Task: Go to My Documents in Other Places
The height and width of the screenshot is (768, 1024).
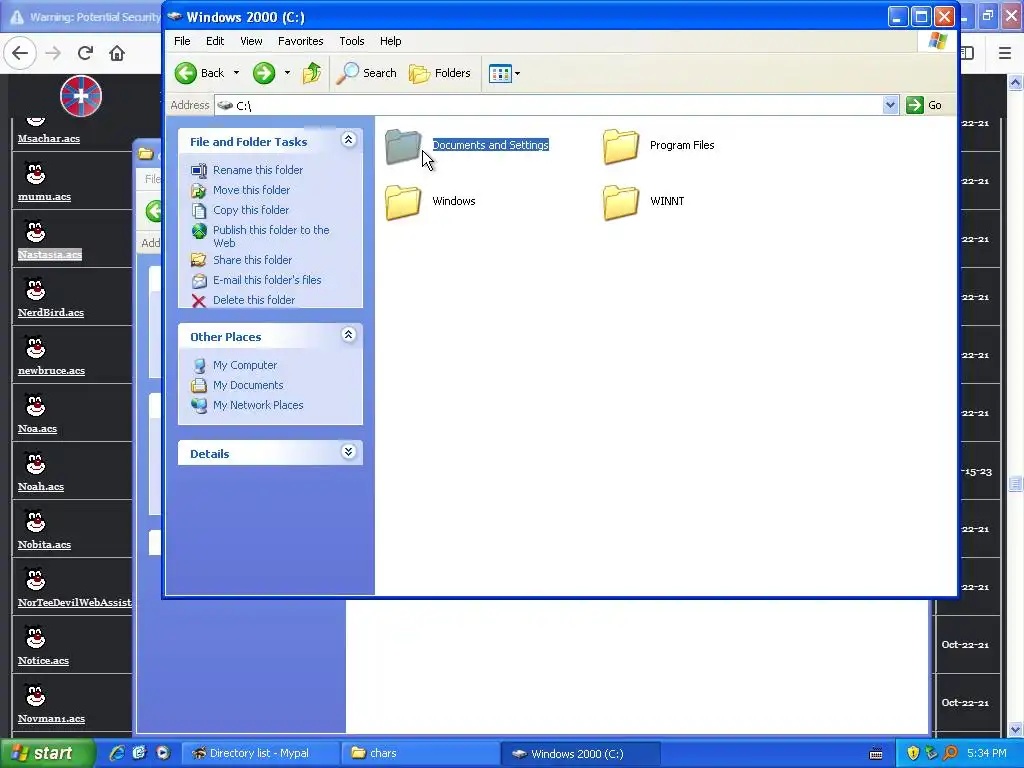Action: pos(248,385)
